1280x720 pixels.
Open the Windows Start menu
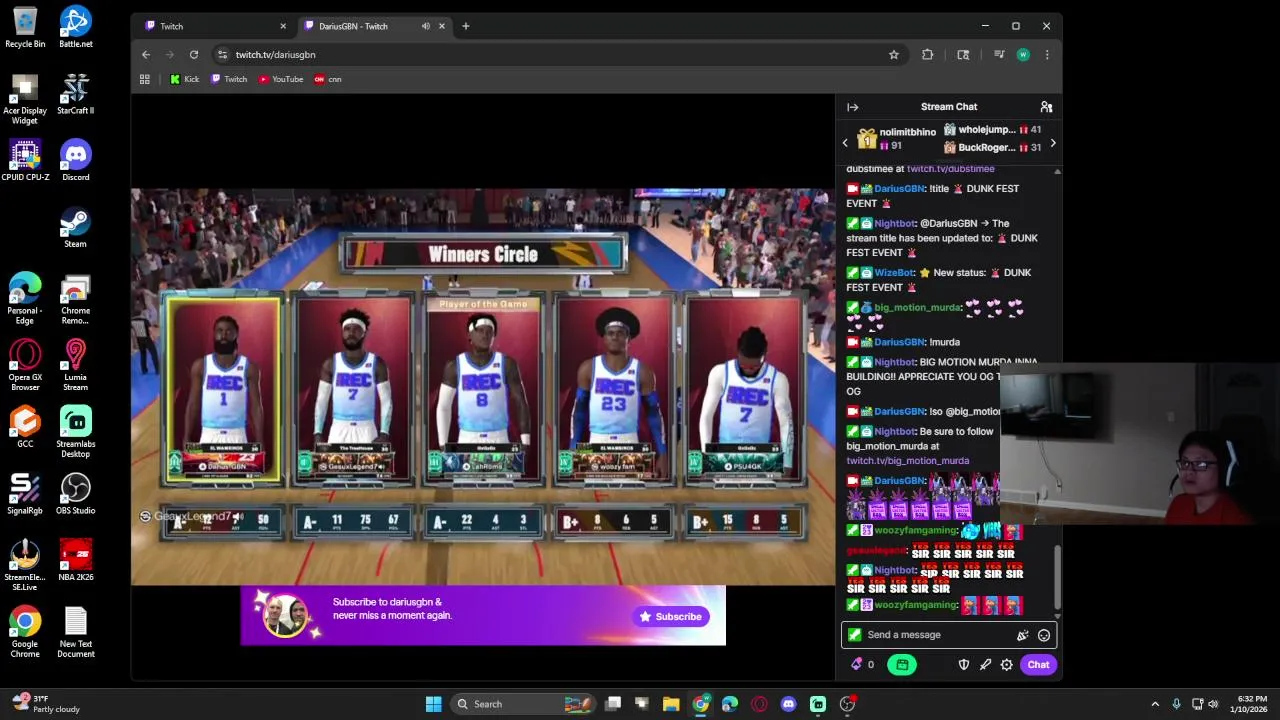click(433, 704)
